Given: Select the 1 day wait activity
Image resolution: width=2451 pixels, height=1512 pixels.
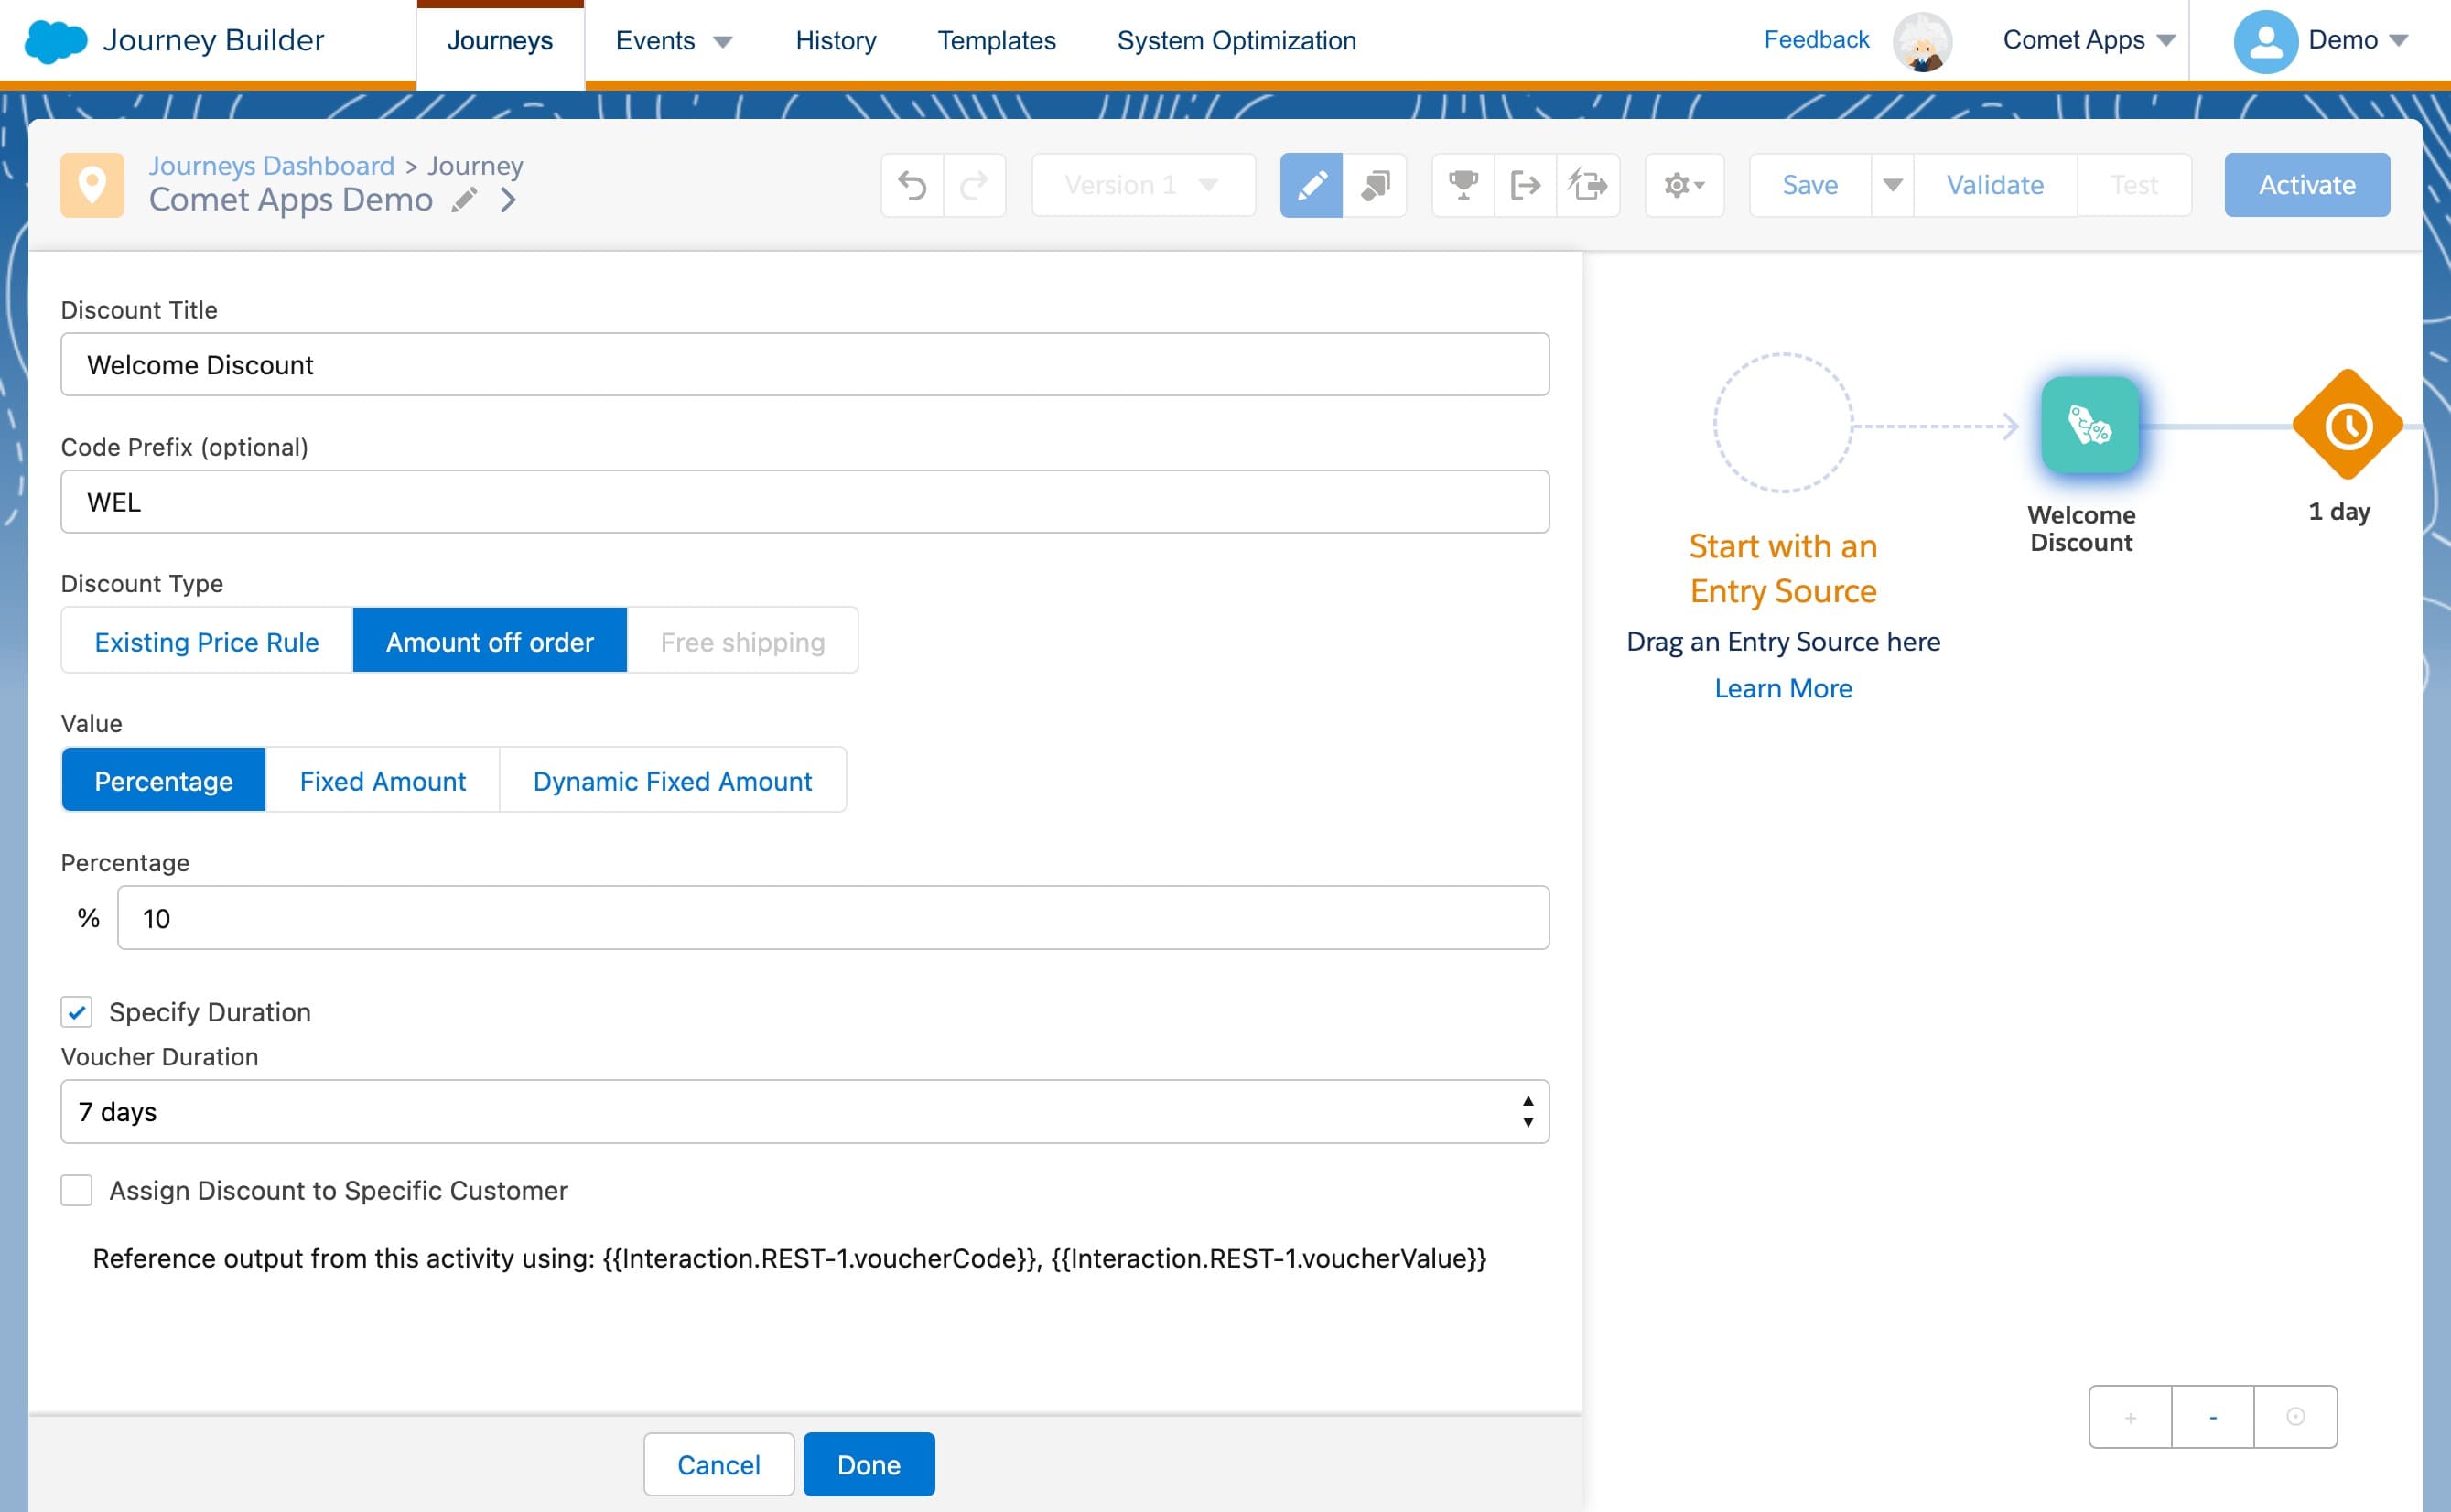Looking at the screenshot, I should 2347,426.
